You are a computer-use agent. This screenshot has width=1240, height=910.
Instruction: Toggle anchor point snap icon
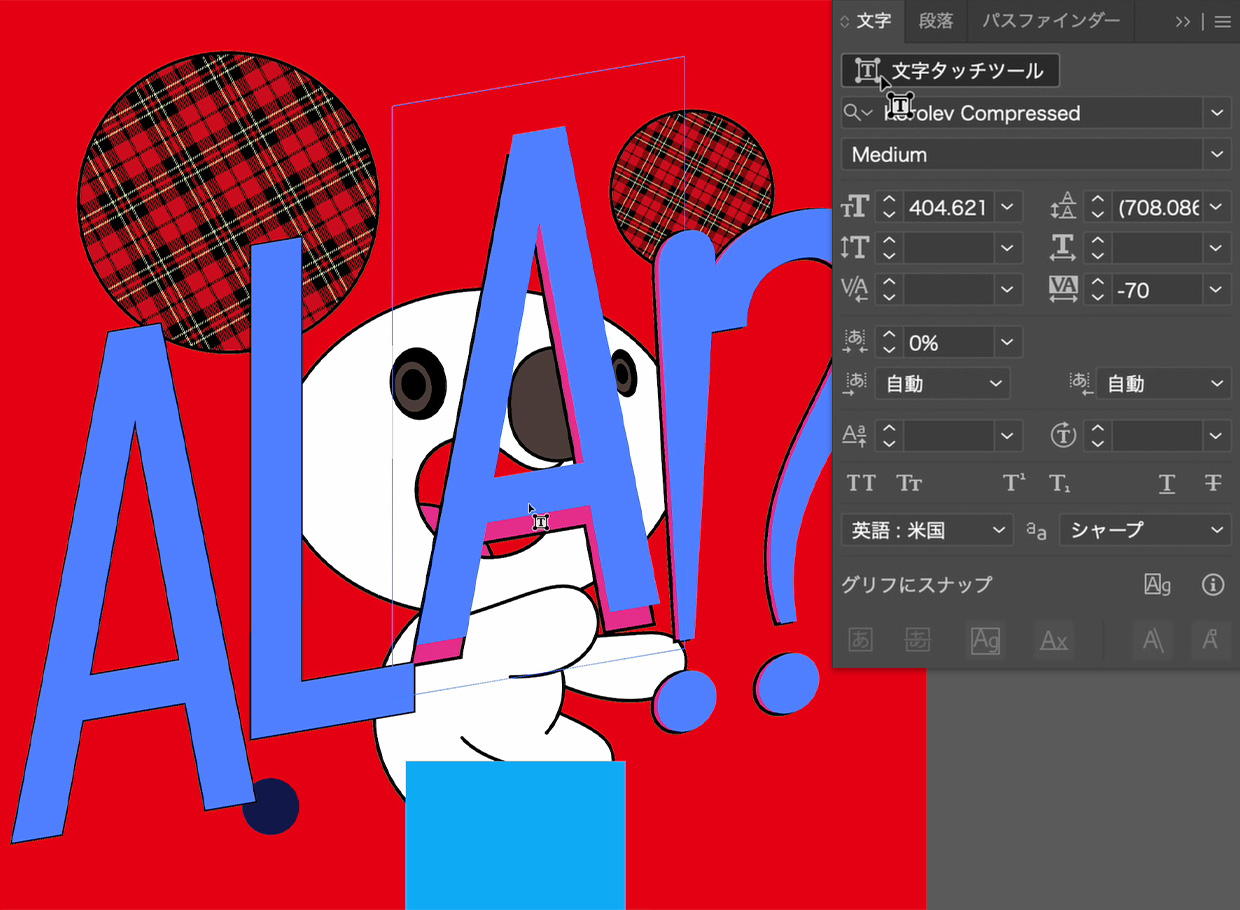tap(1210, 640)
